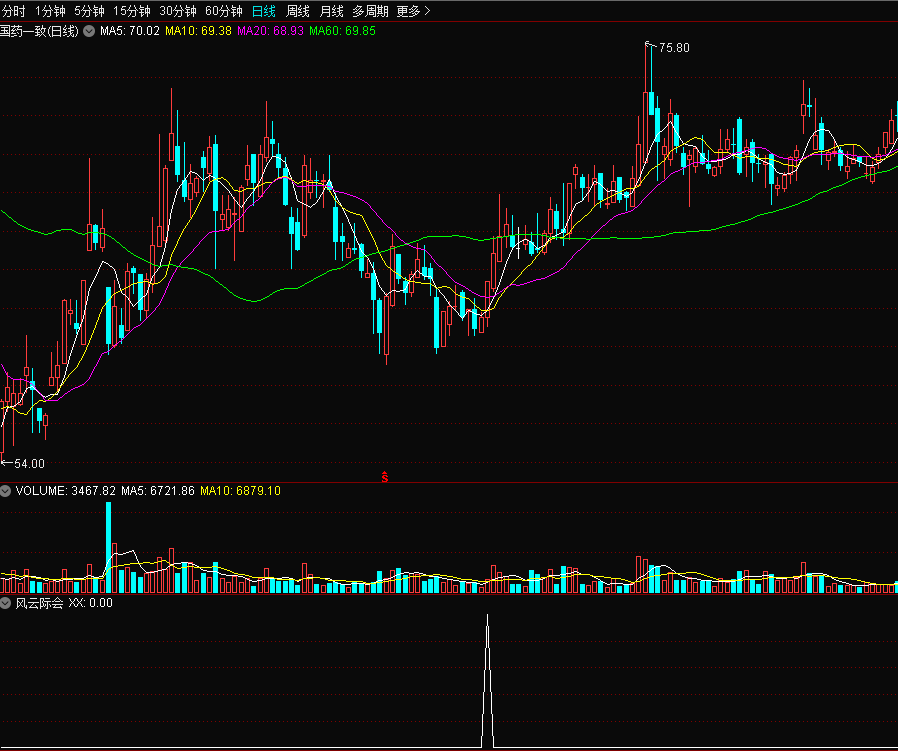Click the 风云际会 signal spike
The image size is (898, 751).
[487, 680]
